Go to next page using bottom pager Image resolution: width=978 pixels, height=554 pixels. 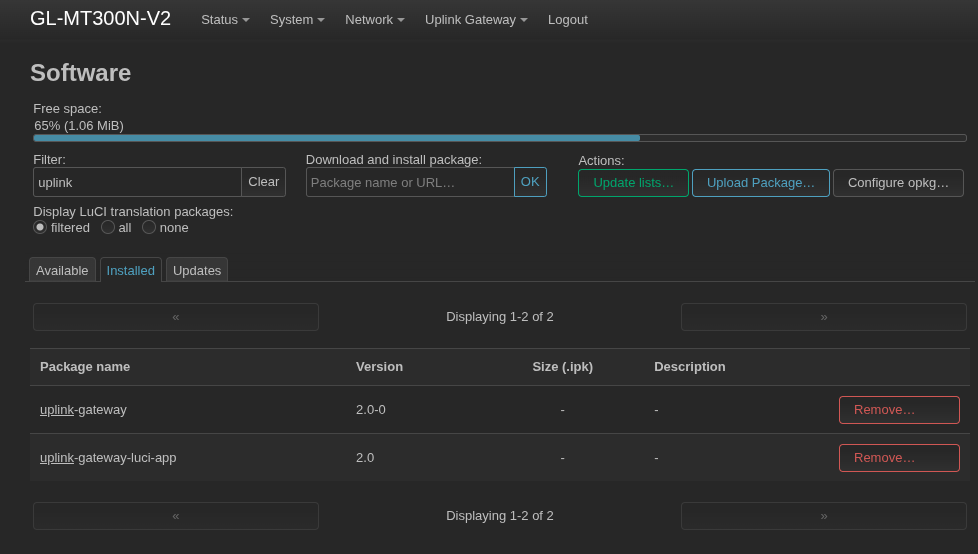[x=824, y=516]
